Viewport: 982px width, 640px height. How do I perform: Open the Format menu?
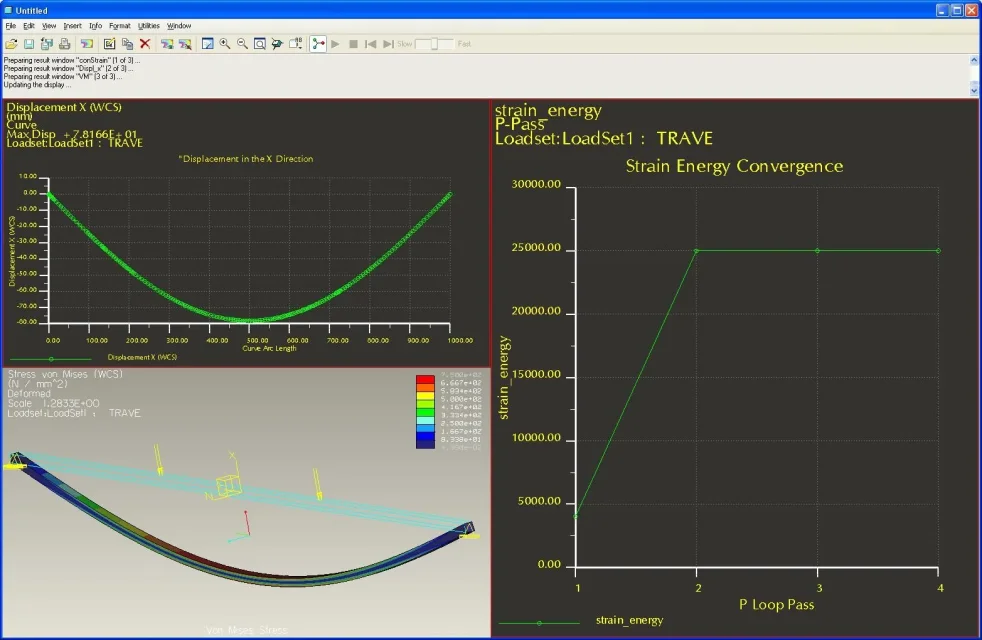[x=120, y=26]
